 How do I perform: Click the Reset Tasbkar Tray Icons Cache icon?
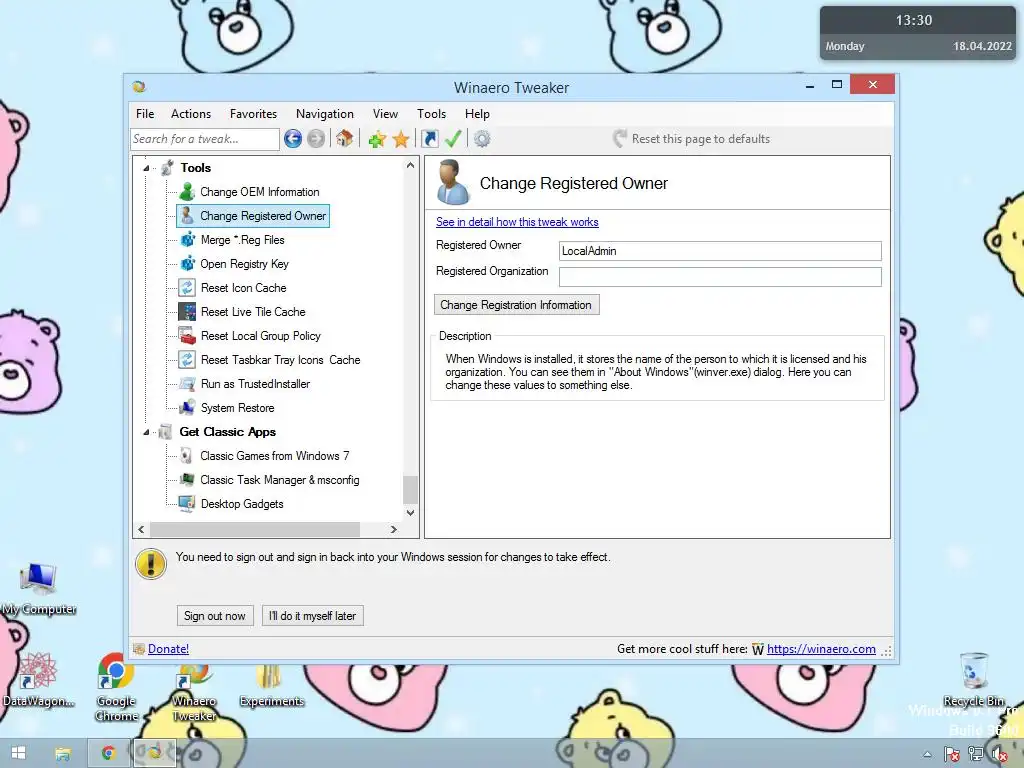[x=187, y=360]
